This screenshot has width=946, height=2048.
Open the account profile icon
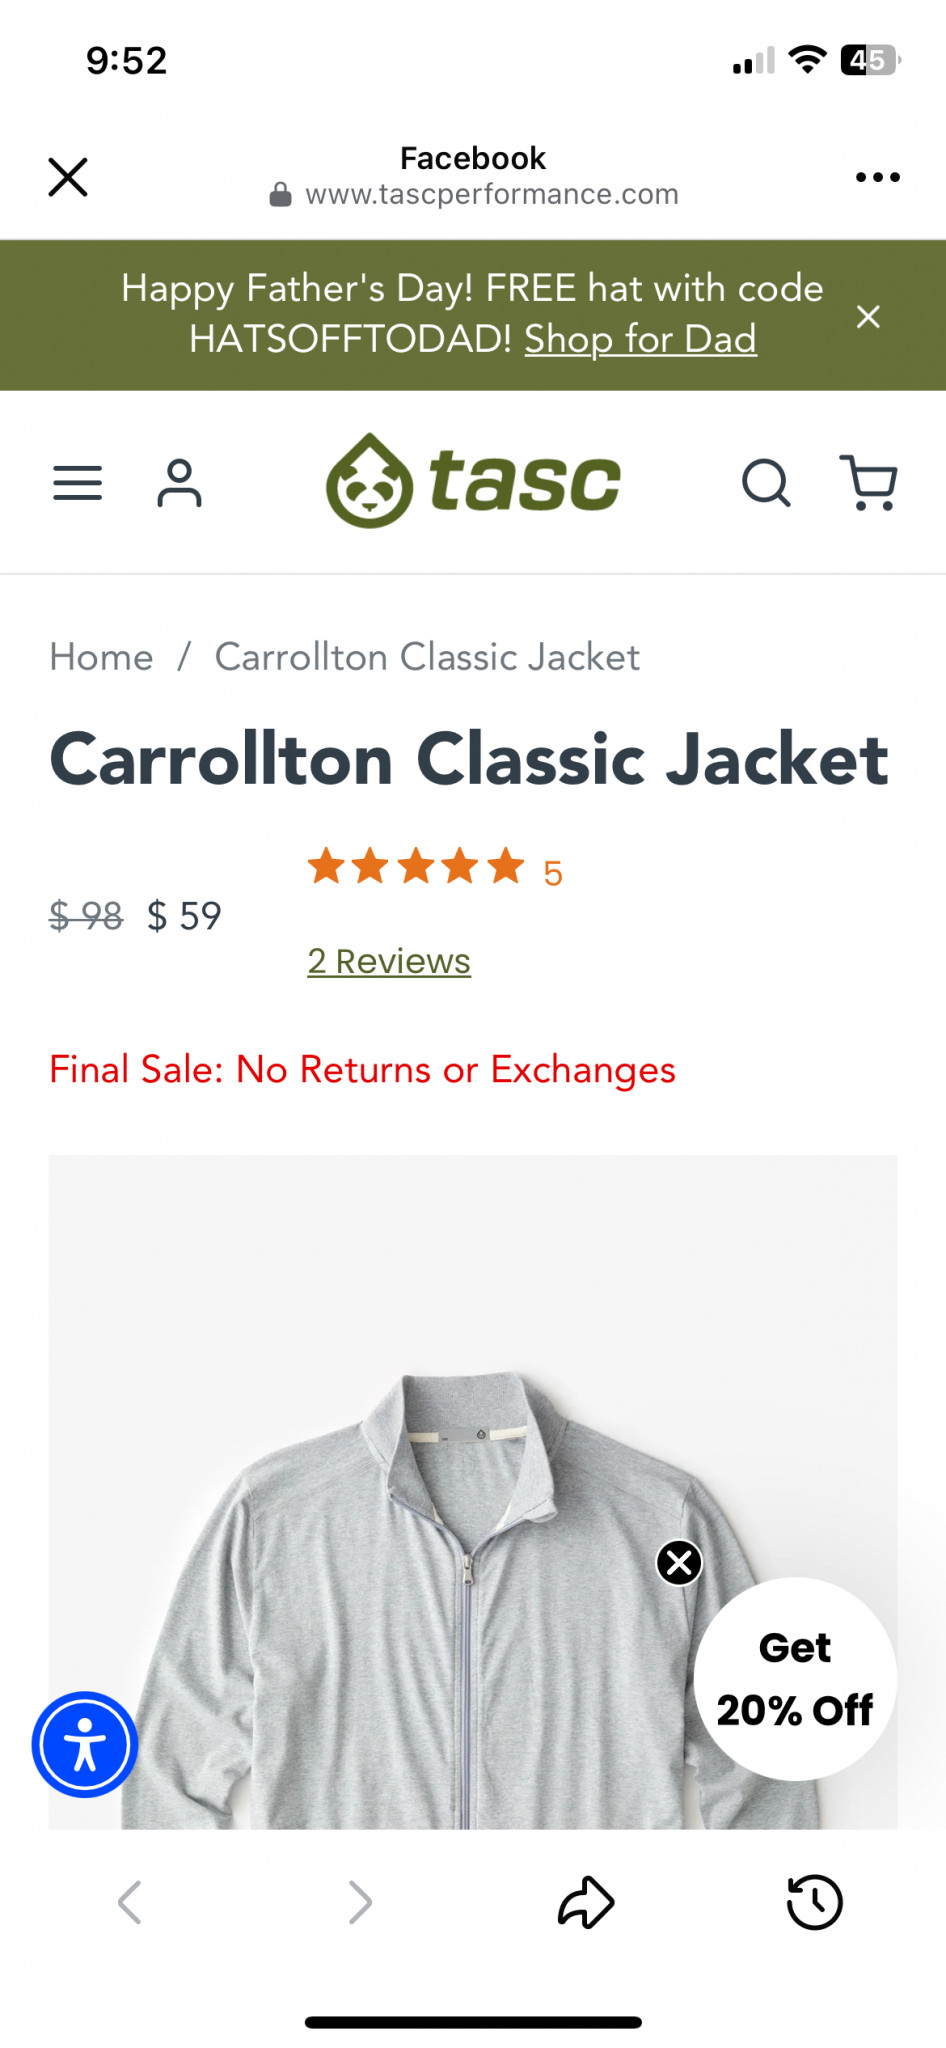click(x=179, y=483)
